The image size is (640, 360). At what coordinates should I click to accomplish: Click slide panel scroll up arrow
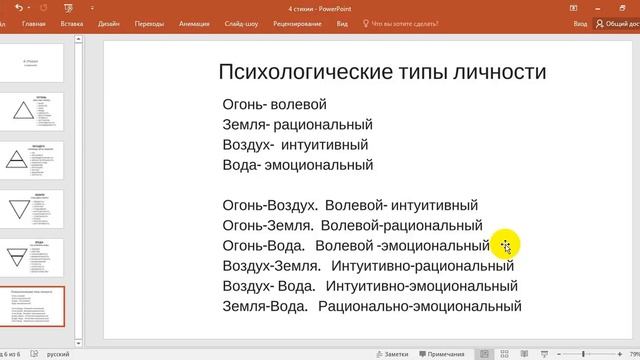tap(78, 39)
